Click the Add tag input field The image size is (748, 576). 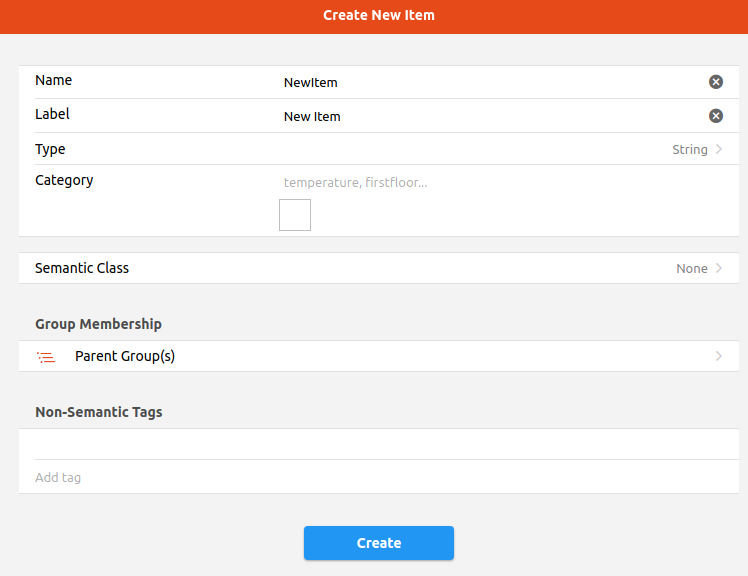(378, 477)
